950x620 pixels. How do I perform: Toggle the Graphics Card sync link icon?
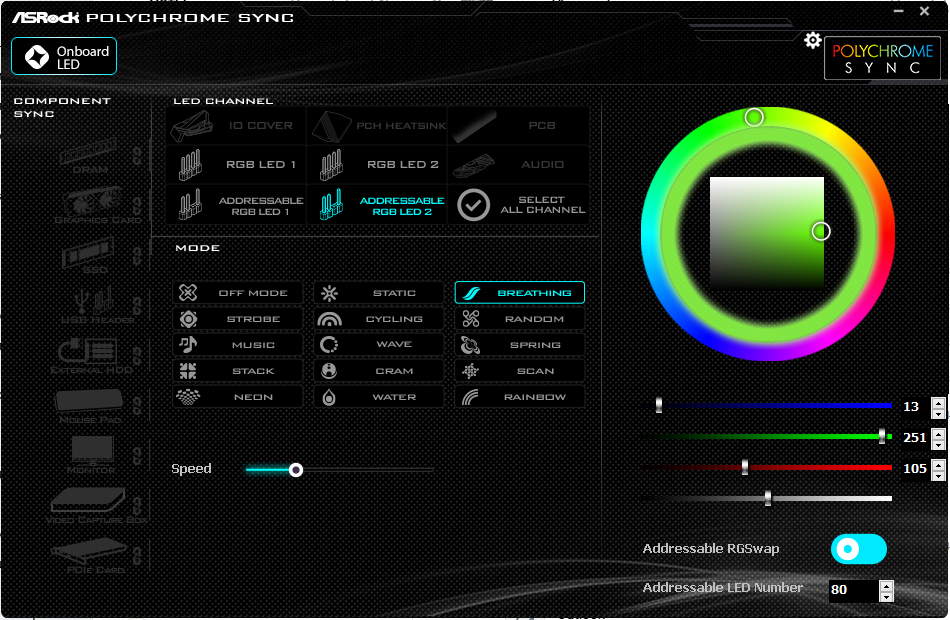coord(138,206)
